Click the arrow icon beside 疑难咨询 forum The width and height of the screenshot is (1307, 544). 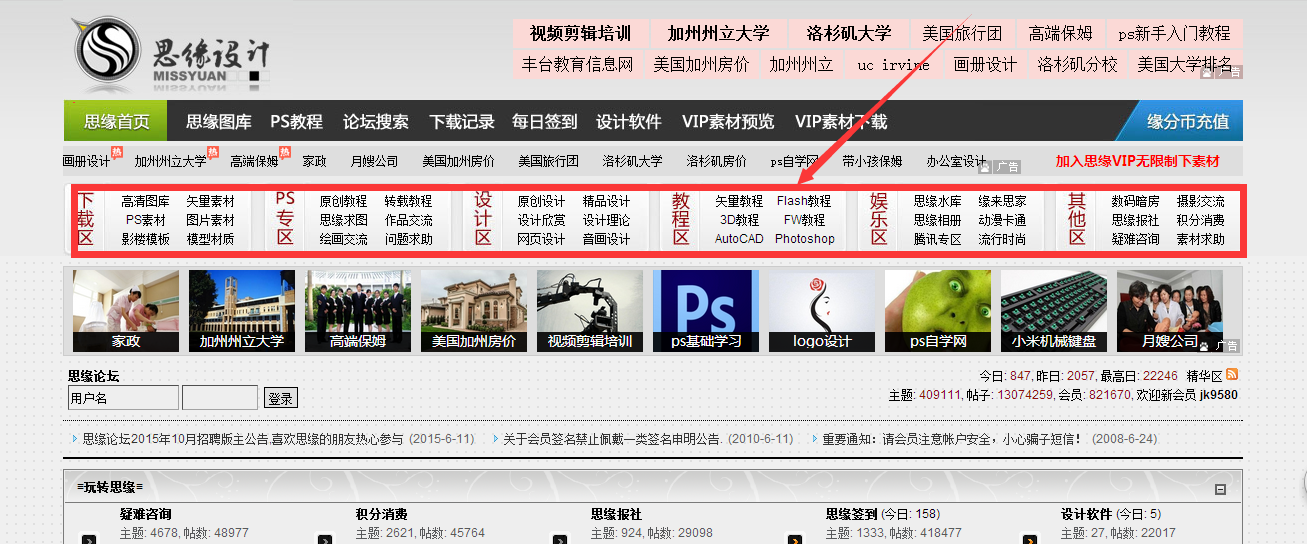[89, 540]
